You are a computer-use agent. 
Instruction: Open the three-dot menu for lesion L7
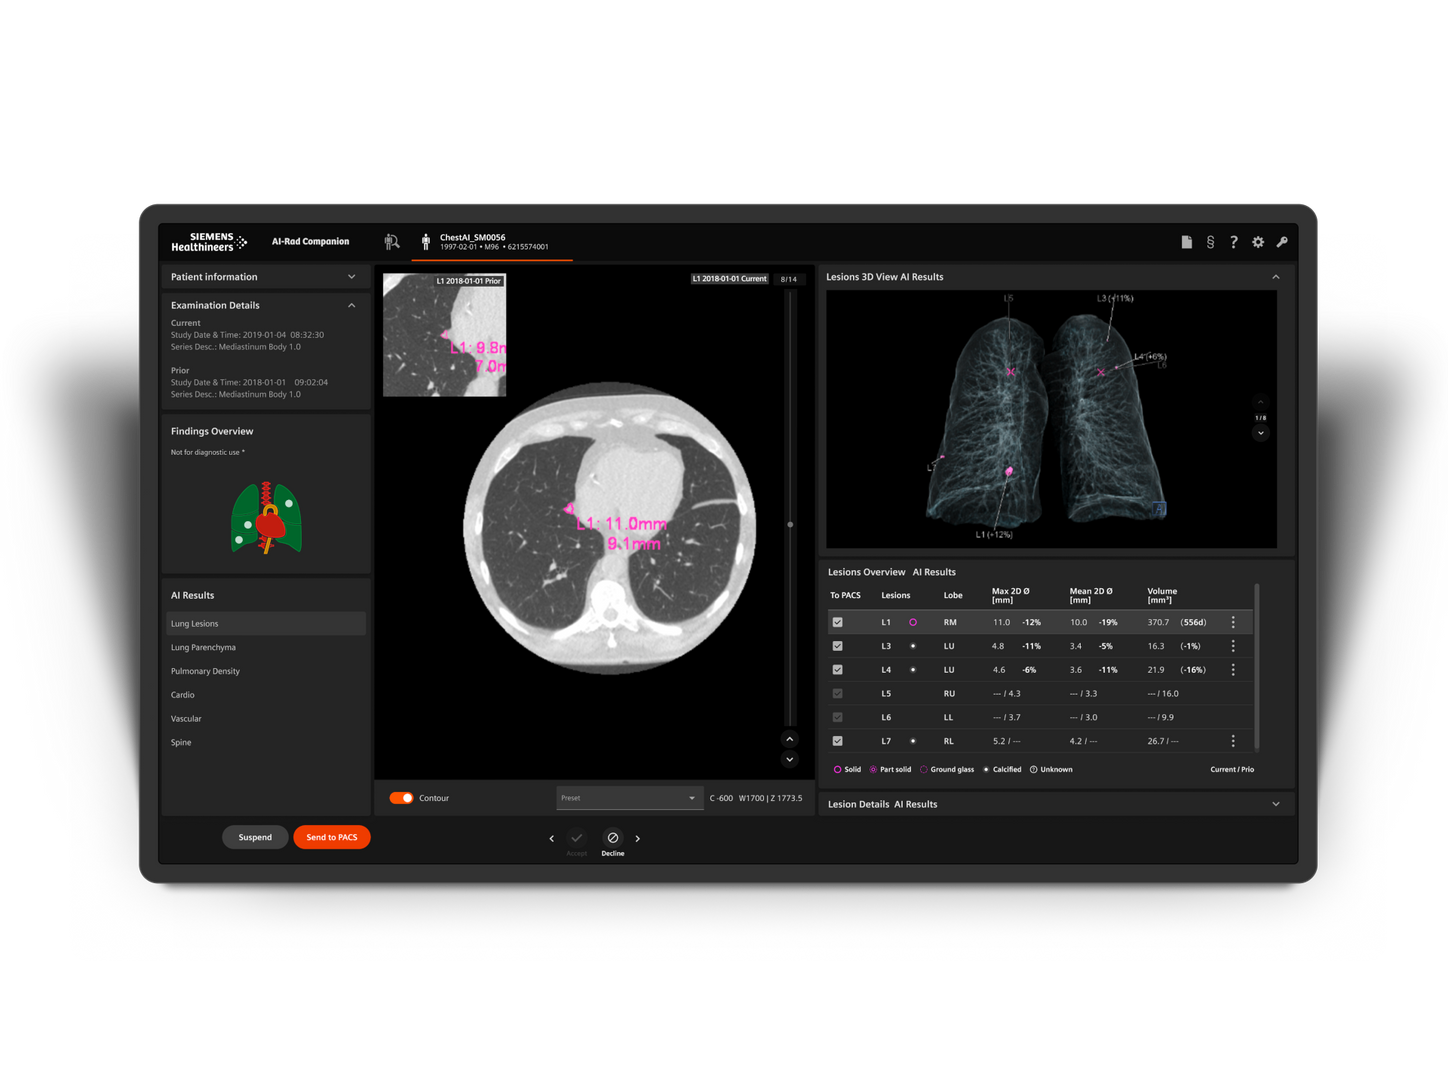(x=1233, y=741)
